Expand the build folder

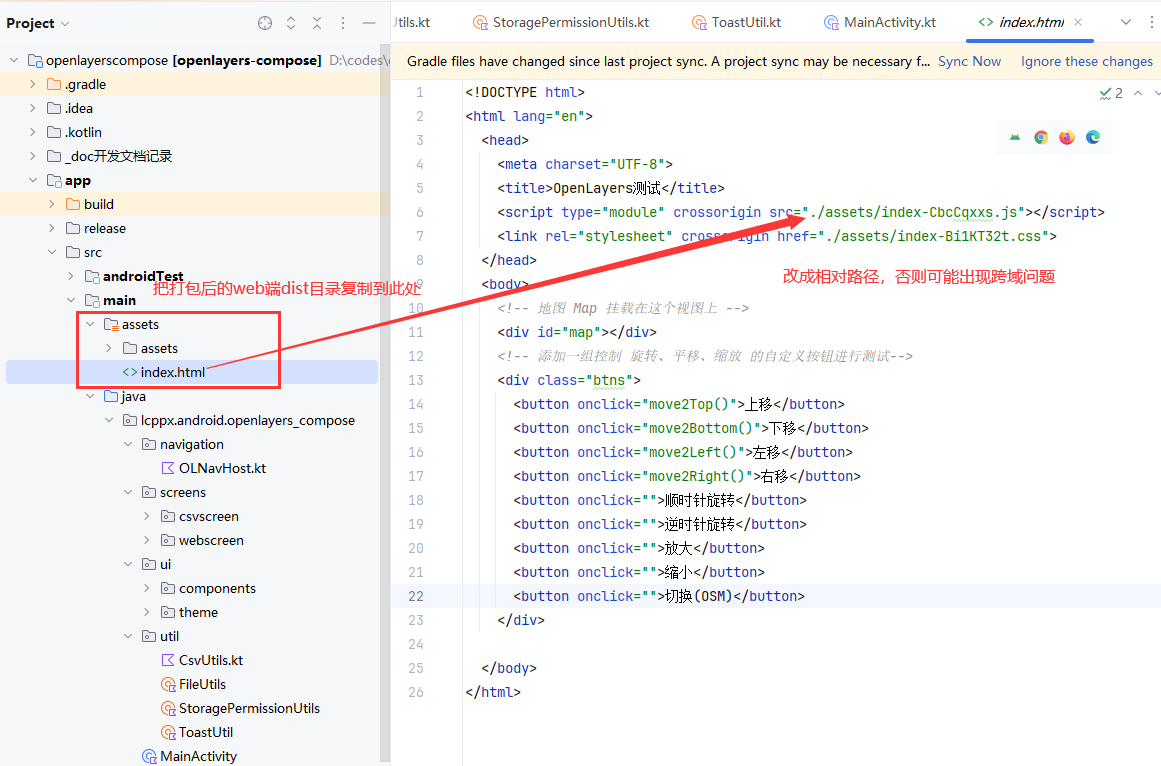(52, 204)
